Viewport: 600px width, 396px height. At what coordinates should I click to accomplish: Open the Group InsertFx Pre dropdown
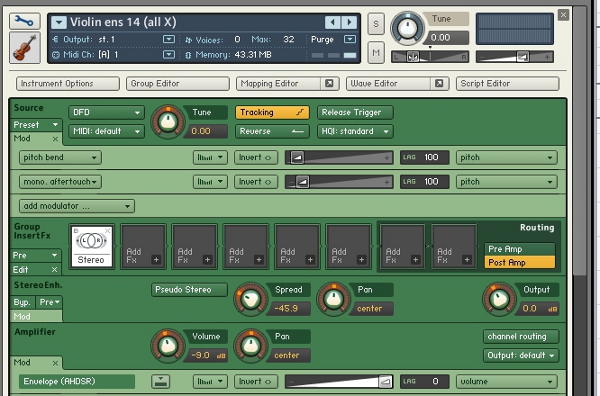pyautogui.click(x=36, y=255)
